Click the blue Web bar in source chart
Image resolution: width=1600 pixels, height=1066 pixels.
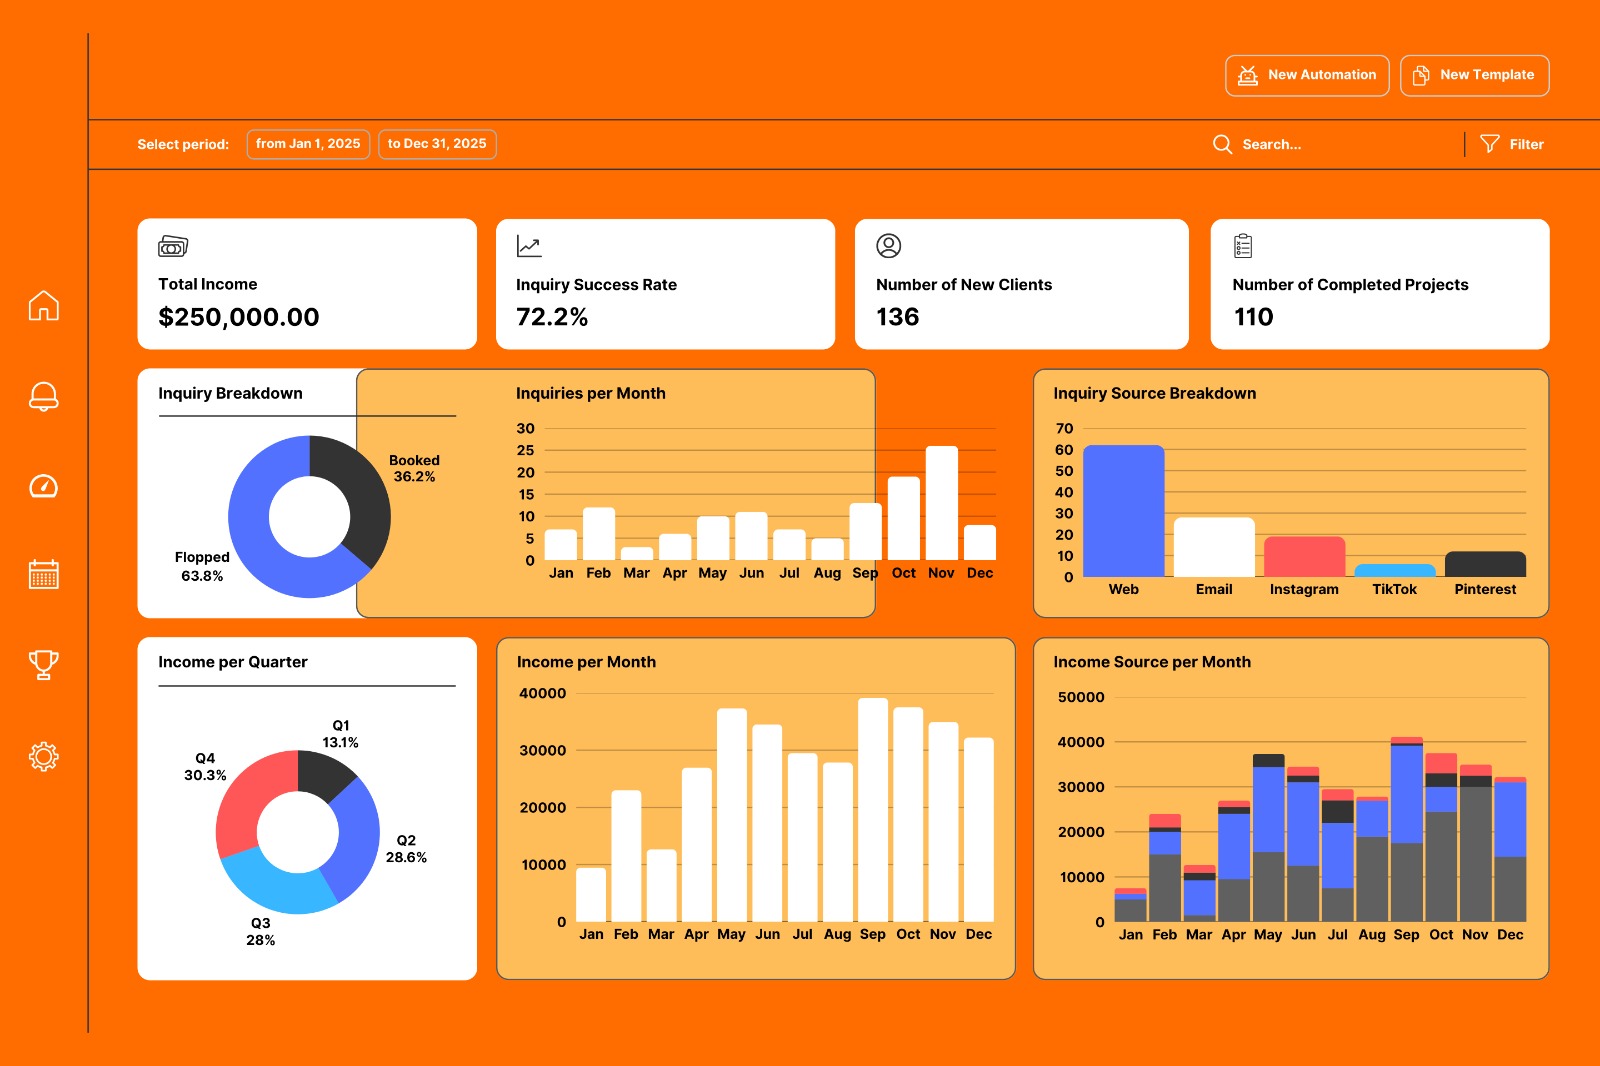coord(1123,510)
